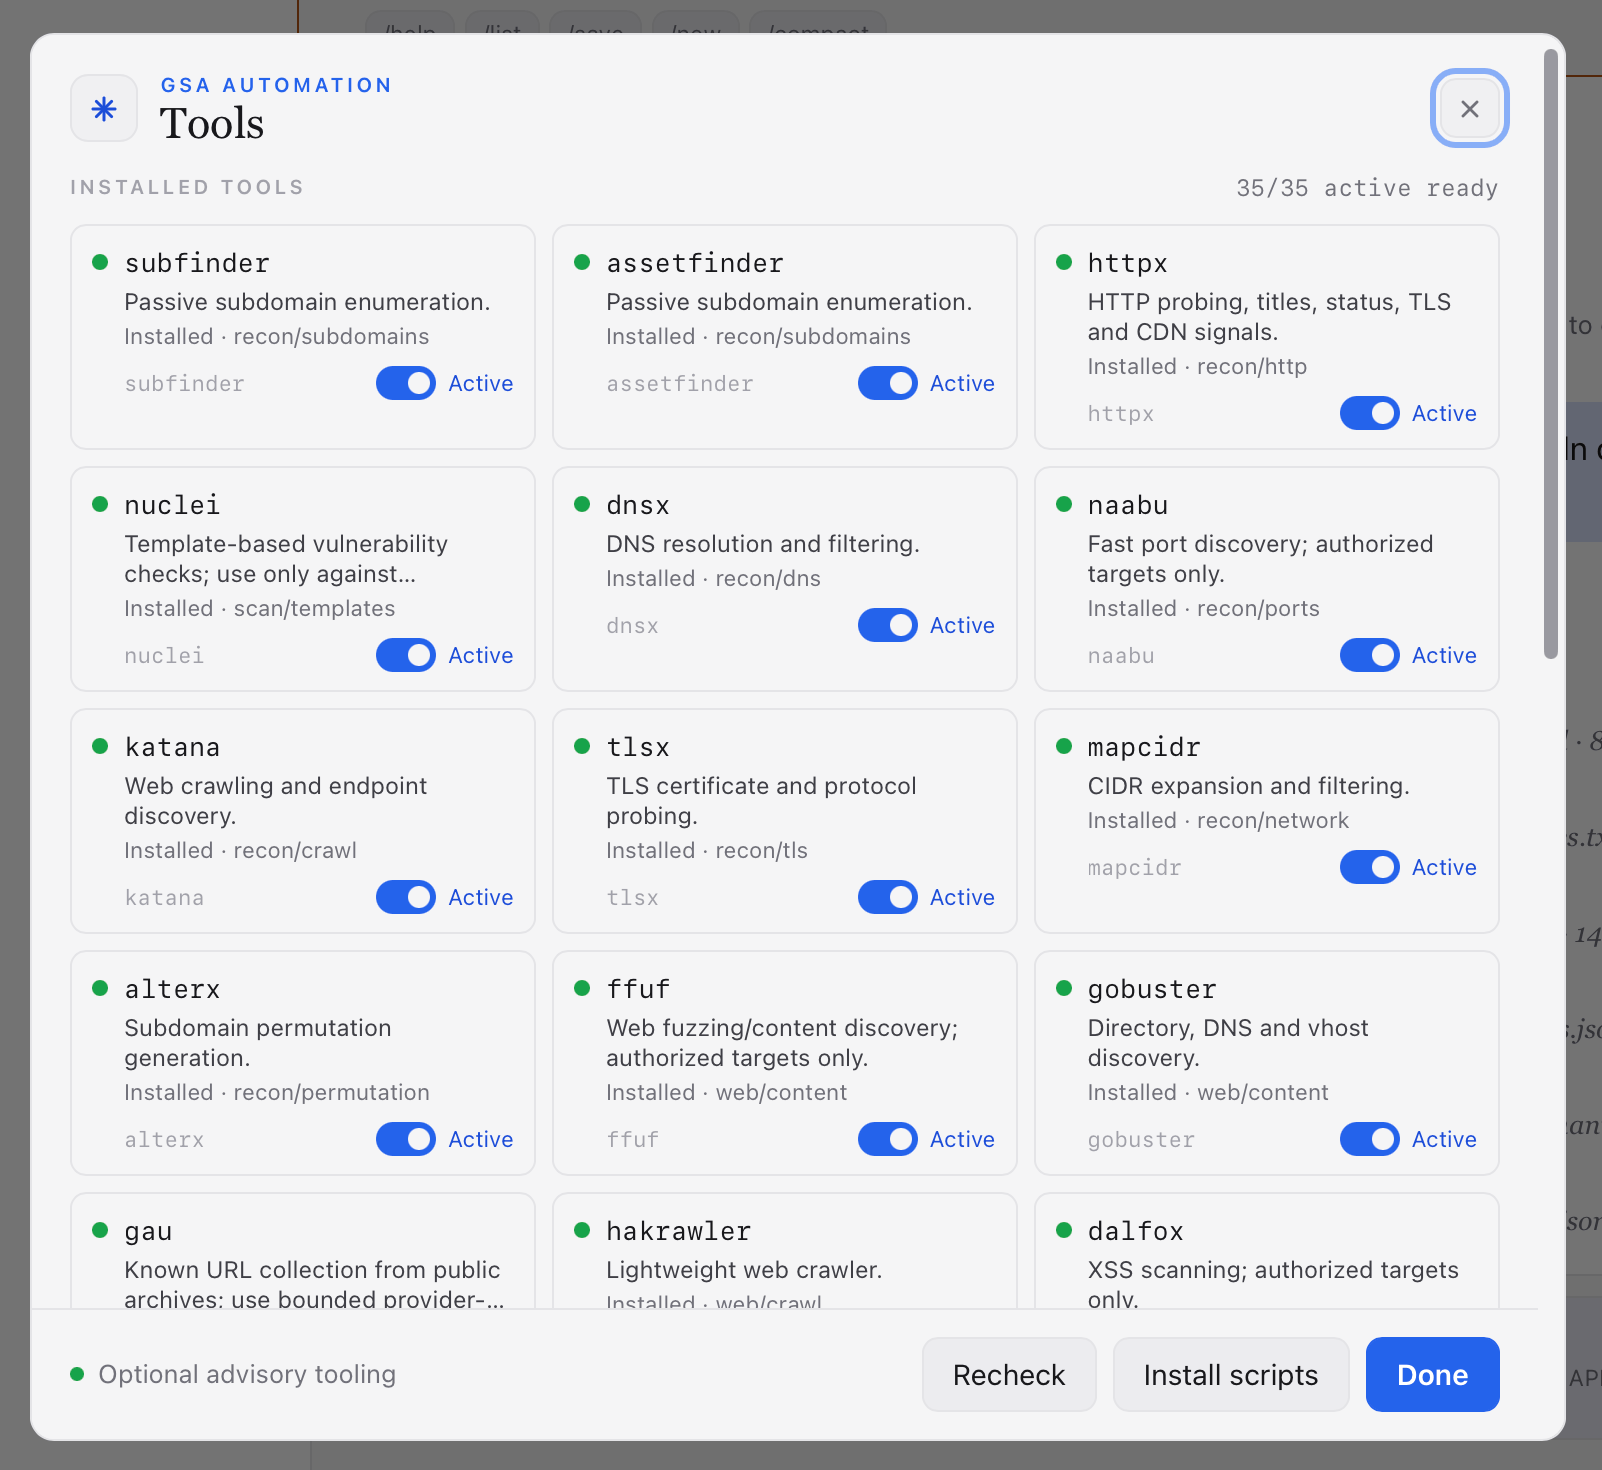Toggle the mapcidr Active switch
This screenshot has height=1470, width=1602.
[x=1370, y=867]
